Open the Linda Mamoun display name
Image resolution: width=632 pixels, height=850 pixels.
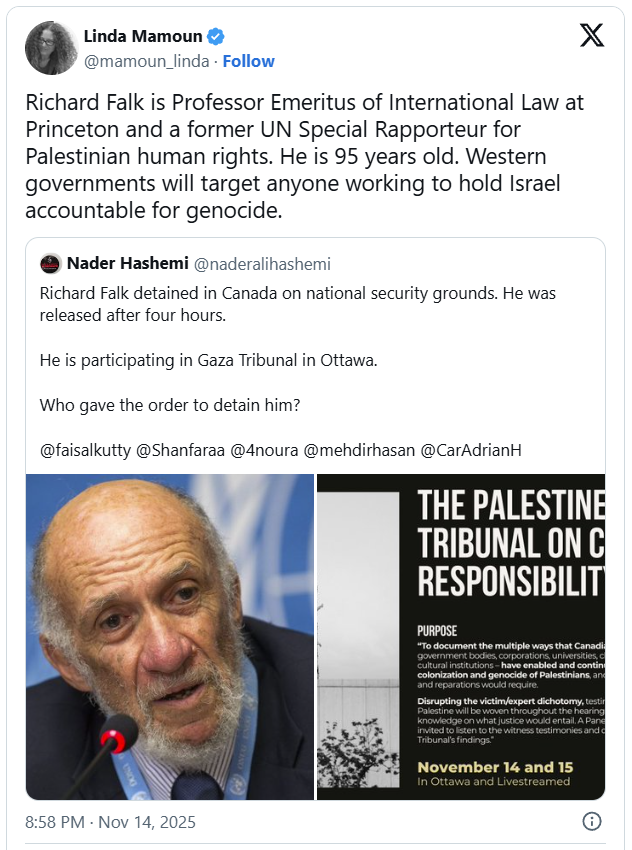tap(147, 38)
